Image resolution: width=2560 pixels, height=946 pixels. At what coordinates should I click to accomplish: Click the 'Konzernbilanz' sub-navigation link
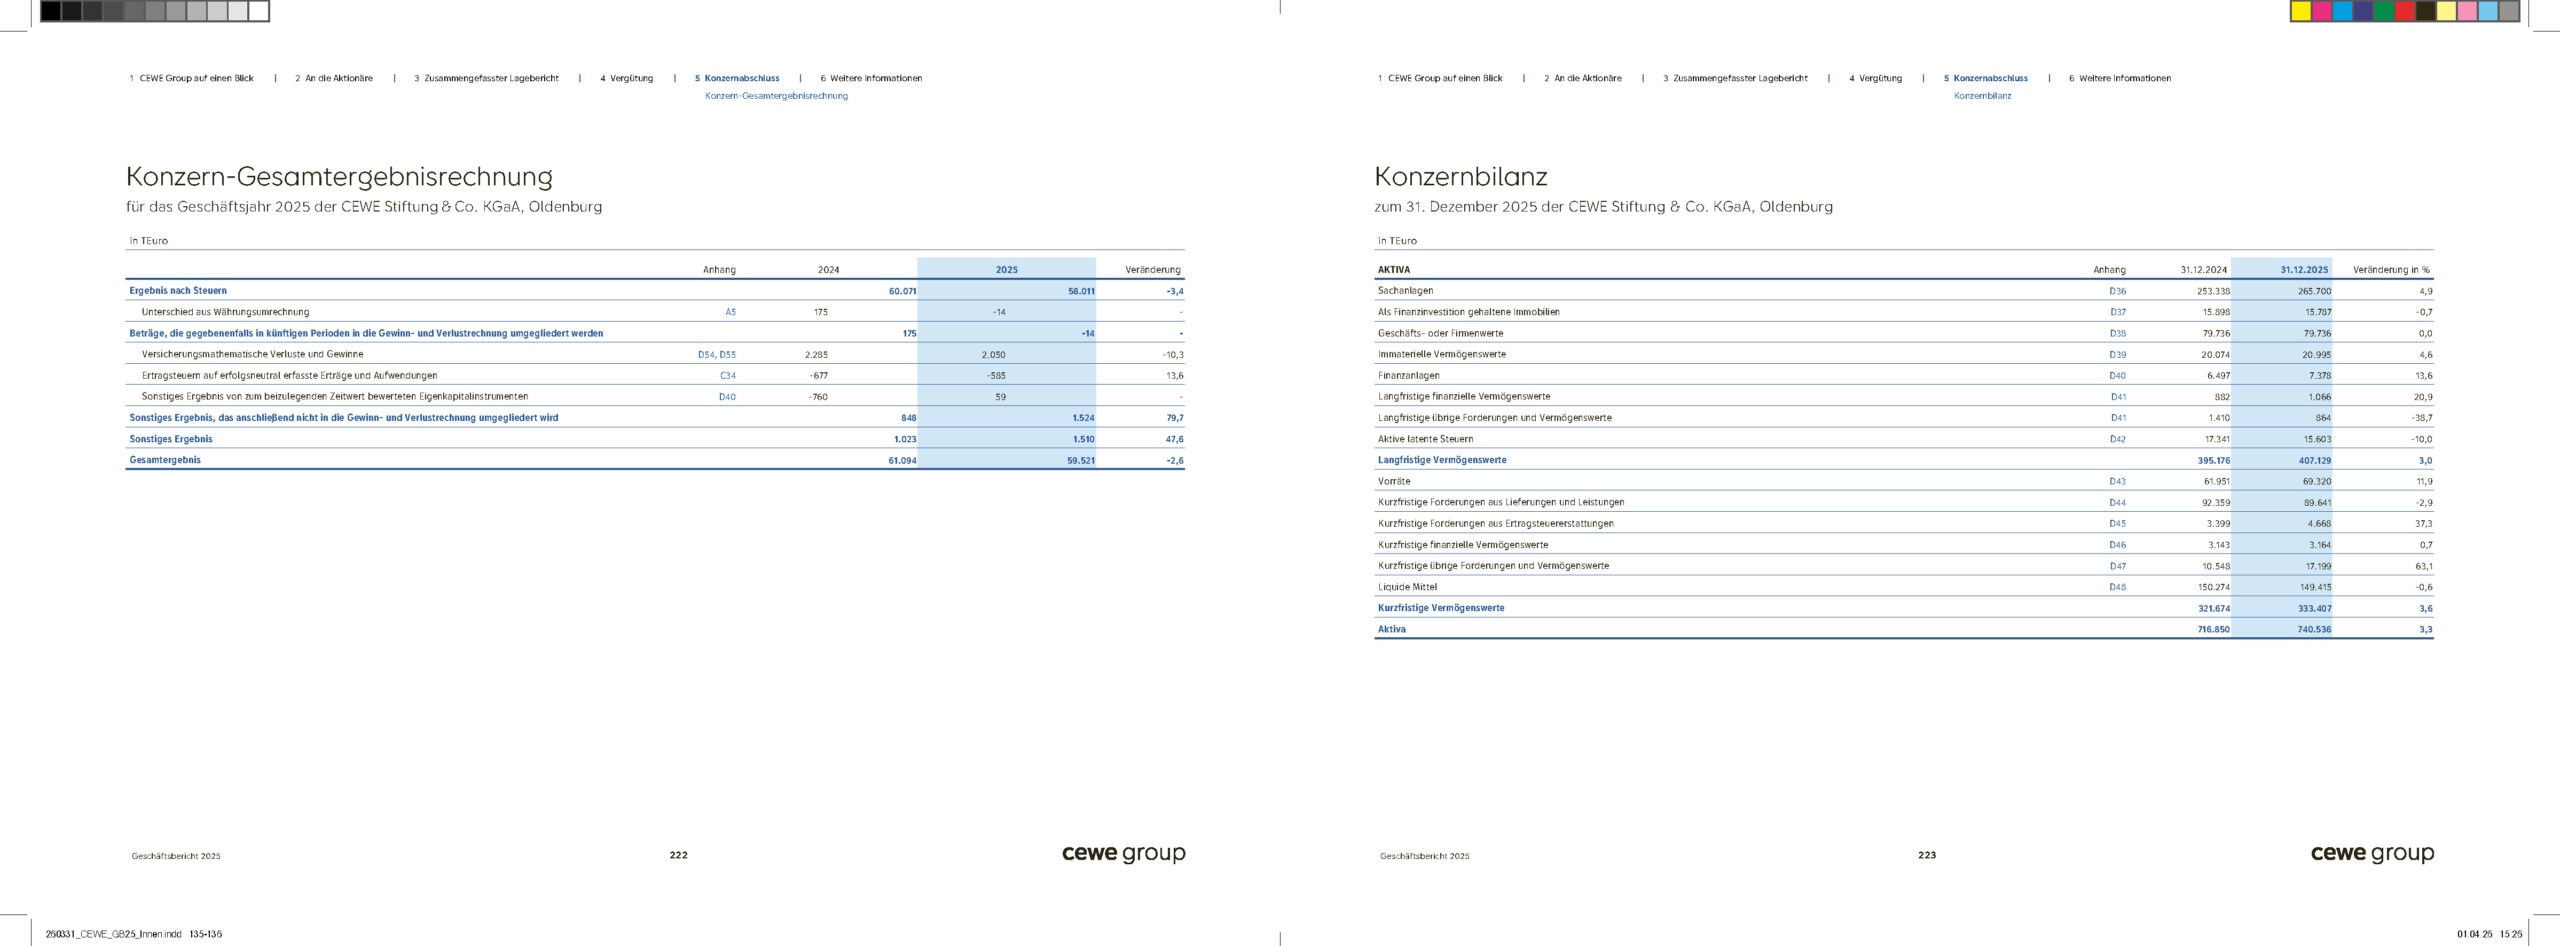tap(1982, 96)
